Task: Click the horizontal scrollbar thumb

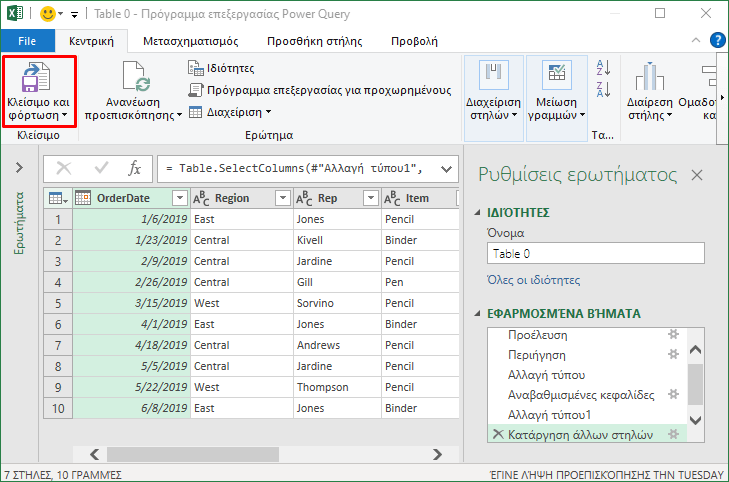Action: tap(193, 454)
